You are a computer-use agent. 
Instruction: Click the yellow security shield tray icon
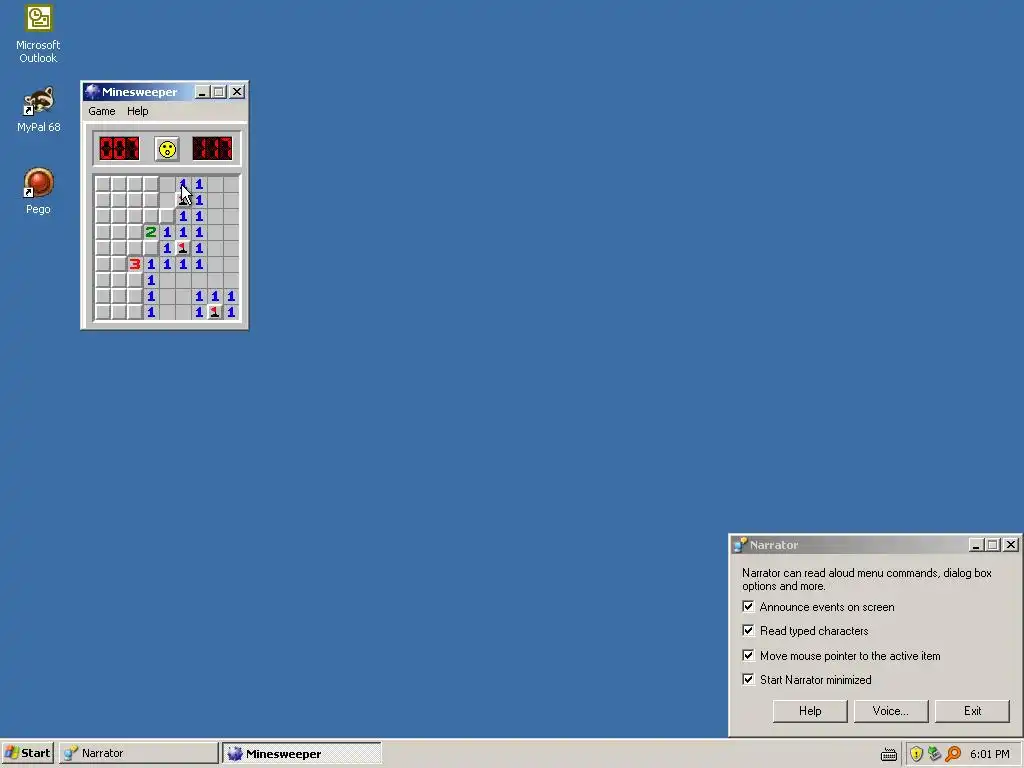click(916, 754)
